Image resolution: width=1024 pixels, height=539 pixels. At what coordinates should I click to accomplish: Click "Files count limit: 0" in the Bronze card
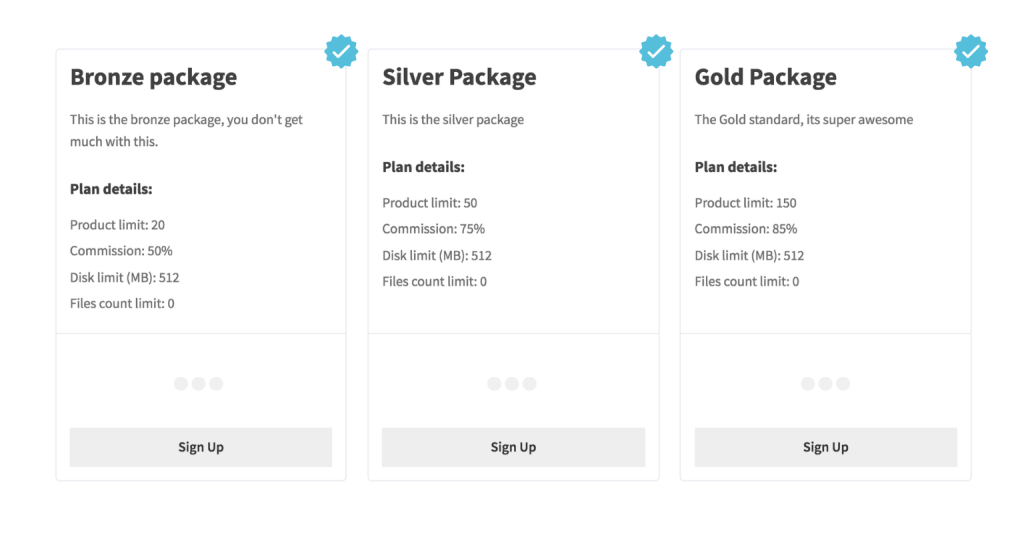[x=122, y=303]
